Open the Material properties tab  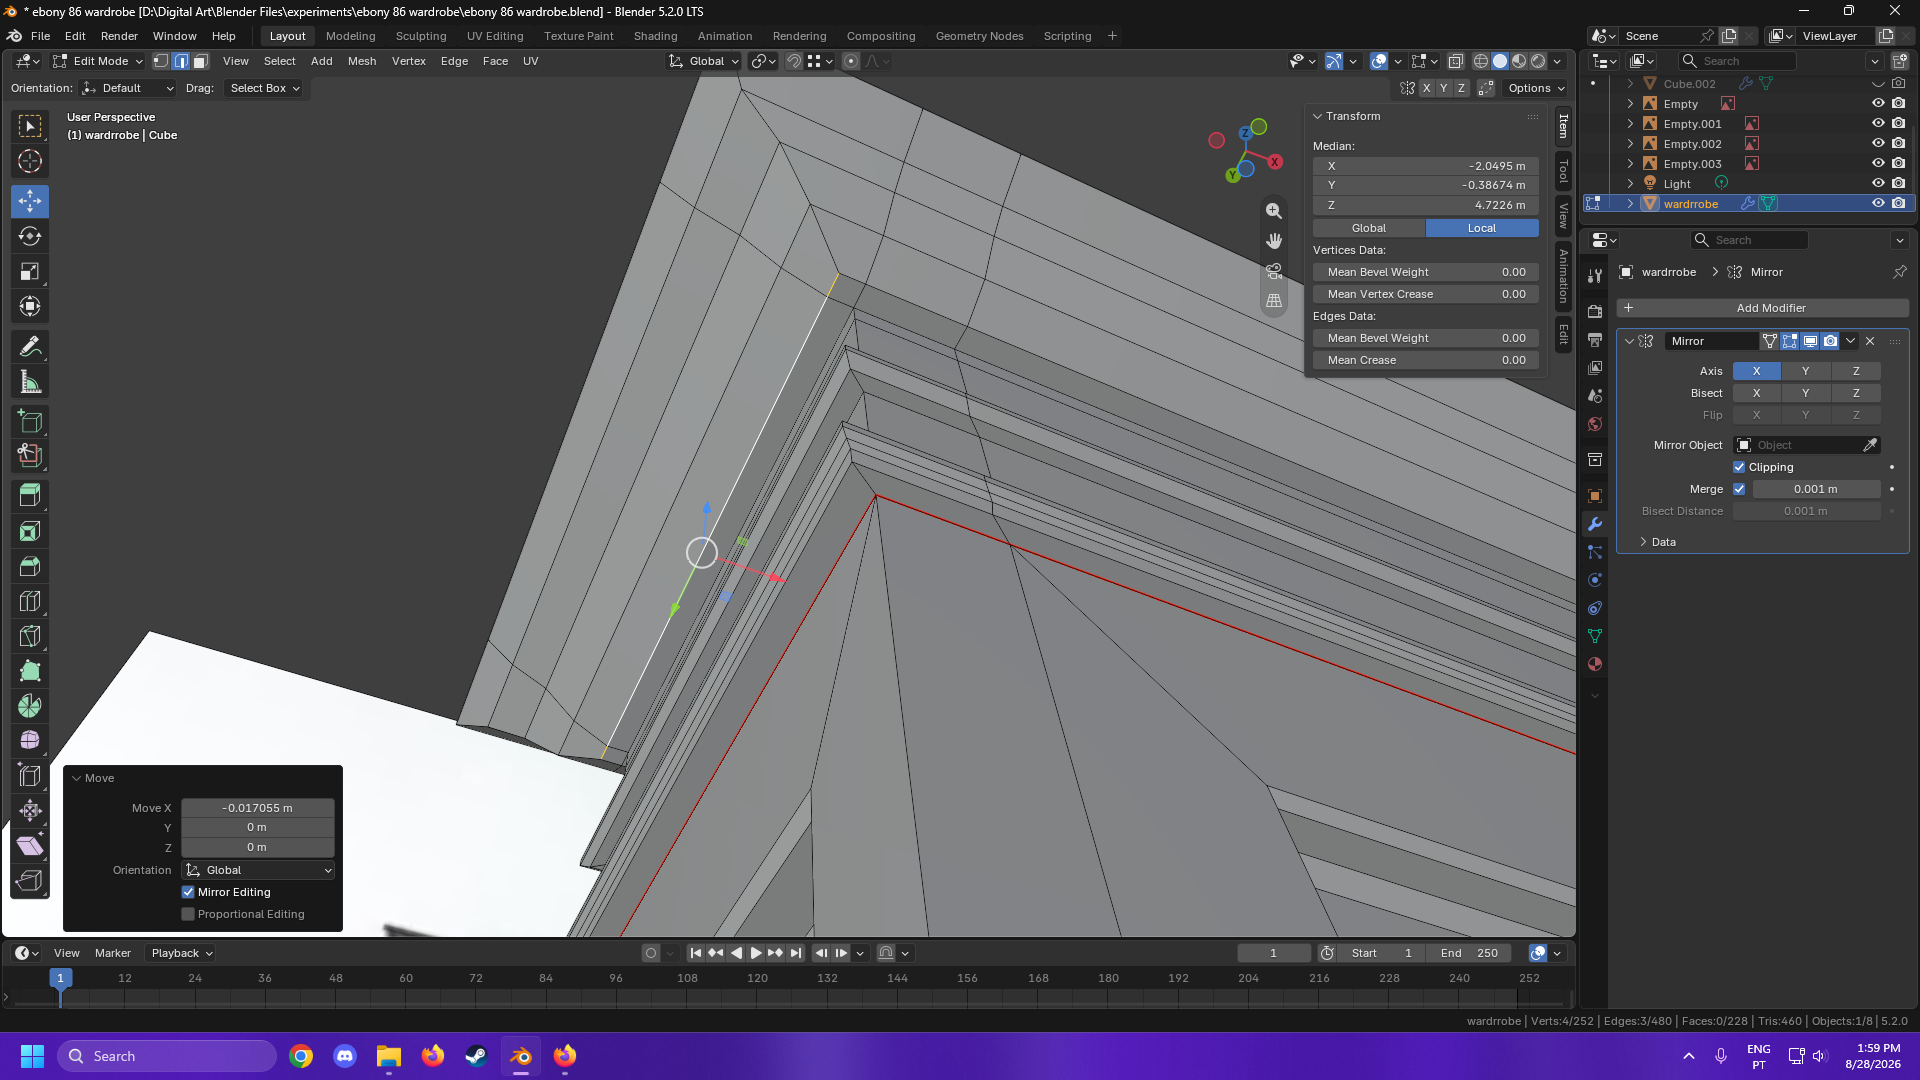(x=1595, y=664)
